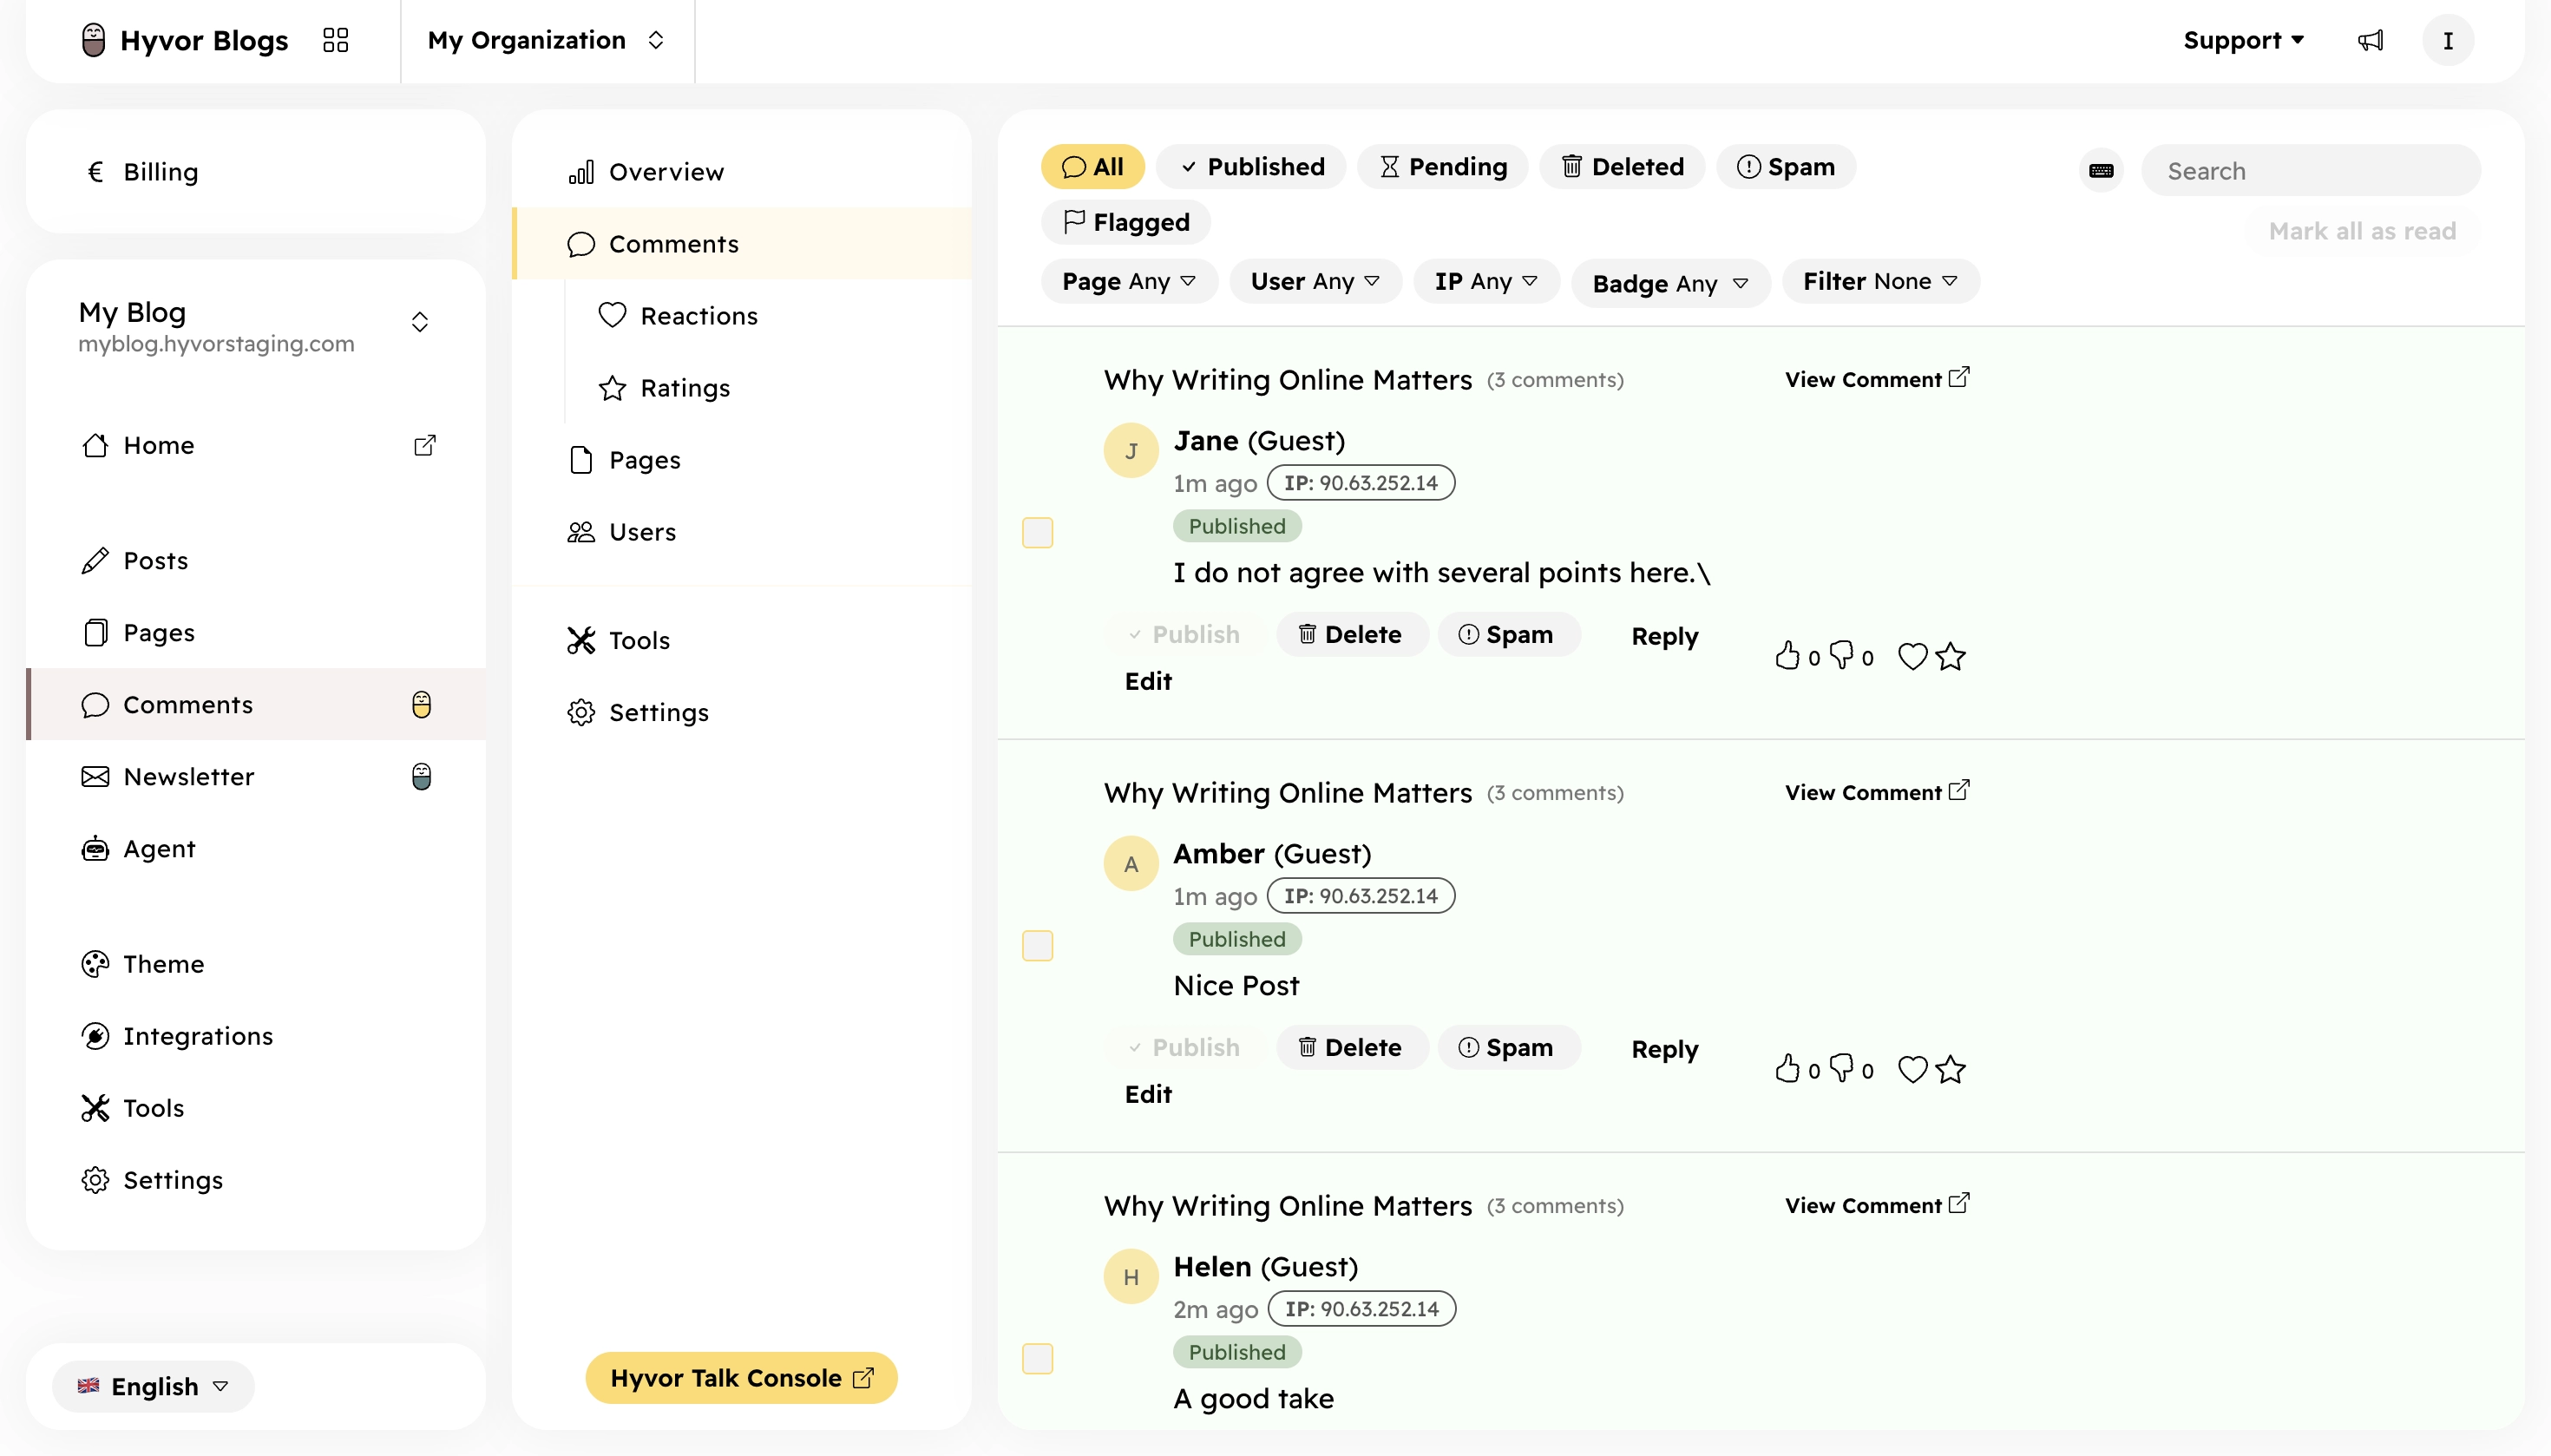Viewport: 2551px width, 1456px height.
Task: Click the Hyvor Blogs logo
Action: (184, 40)
